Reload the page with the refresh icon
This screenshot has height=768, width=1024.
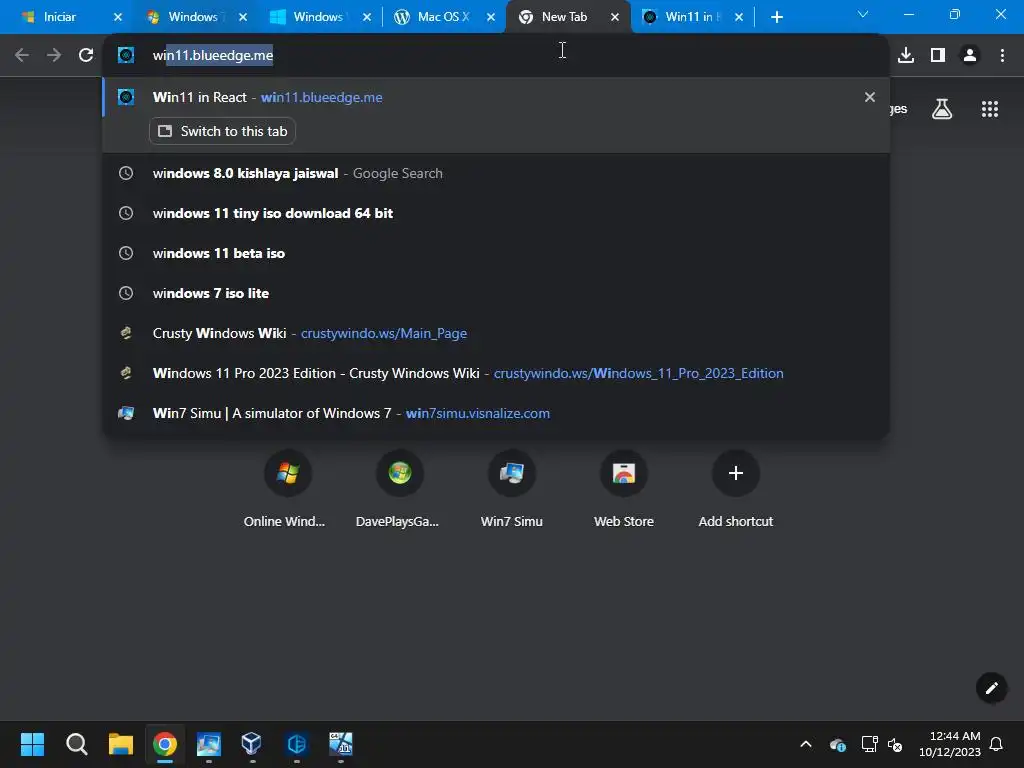86,56
